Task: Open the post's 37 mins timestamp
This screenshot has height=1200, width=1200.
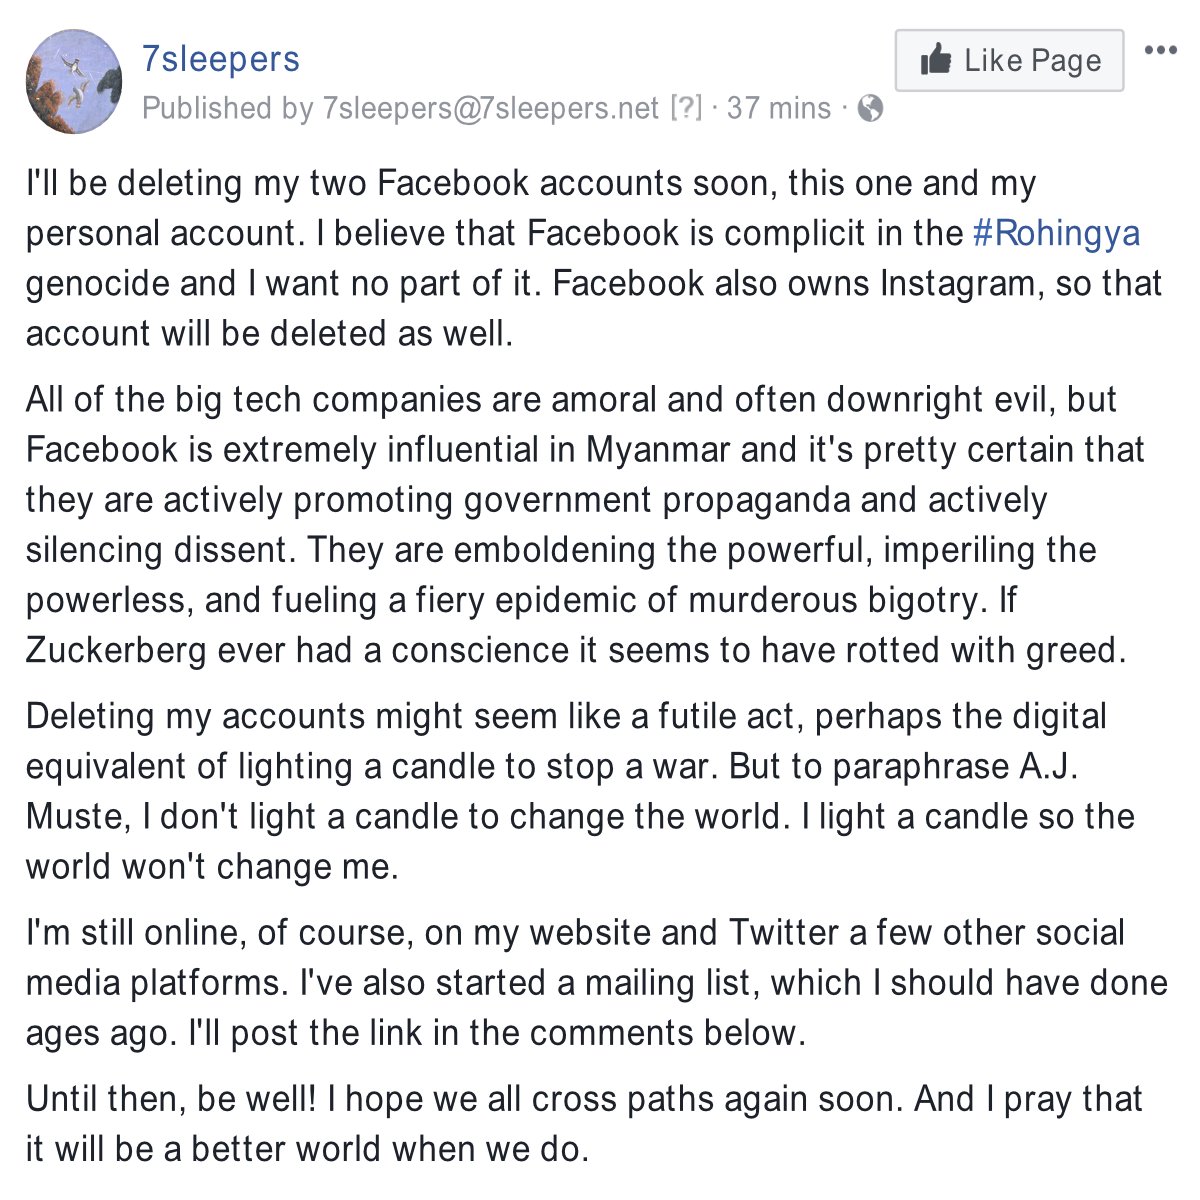Action: point(779,108)
